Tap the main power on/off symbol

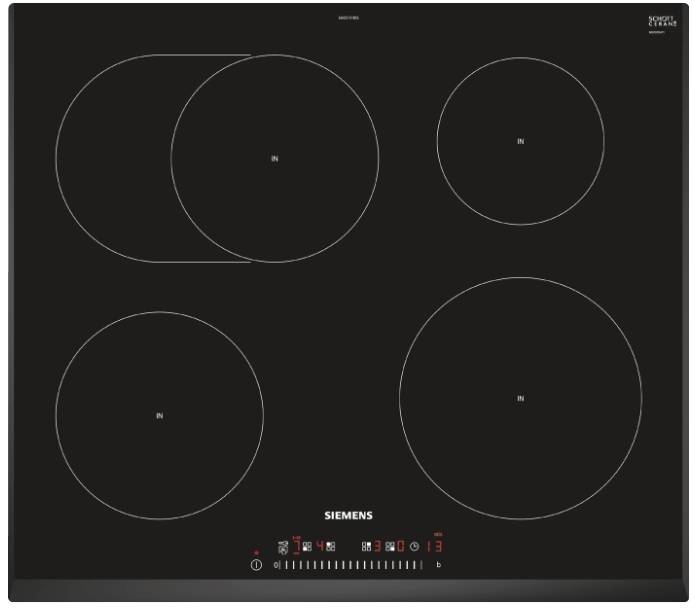click(x=256, y=565)
